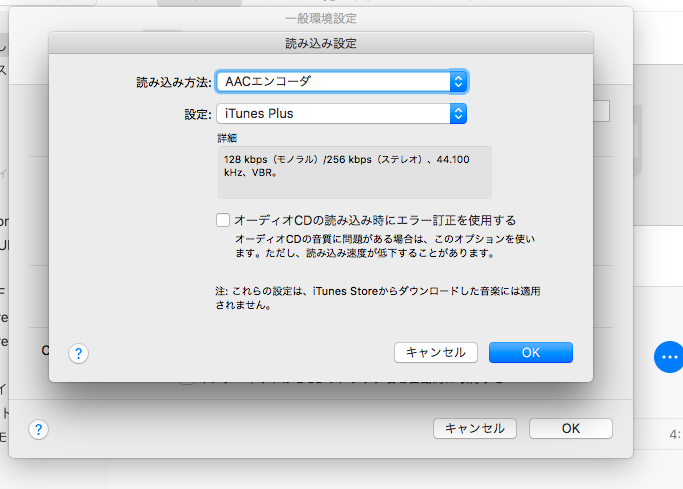Click キャンセル in the 読み込み設定 dialog
Screen dimensions: 683x489
(x=436, y=352)
